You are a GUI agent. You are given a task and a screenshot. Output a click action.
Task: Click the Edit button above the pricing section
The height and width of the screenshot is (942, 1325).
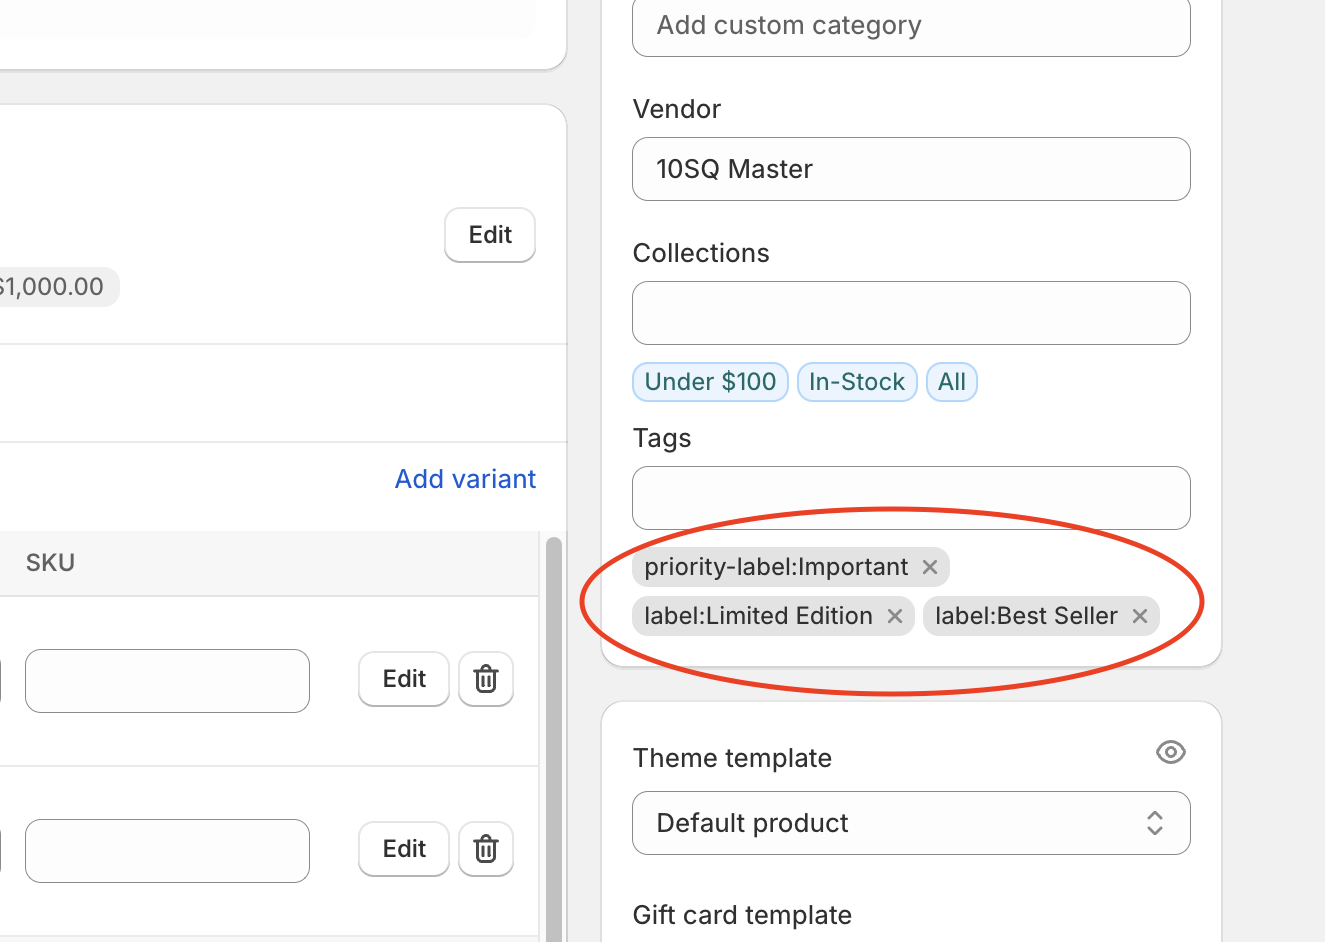(489, 235)
